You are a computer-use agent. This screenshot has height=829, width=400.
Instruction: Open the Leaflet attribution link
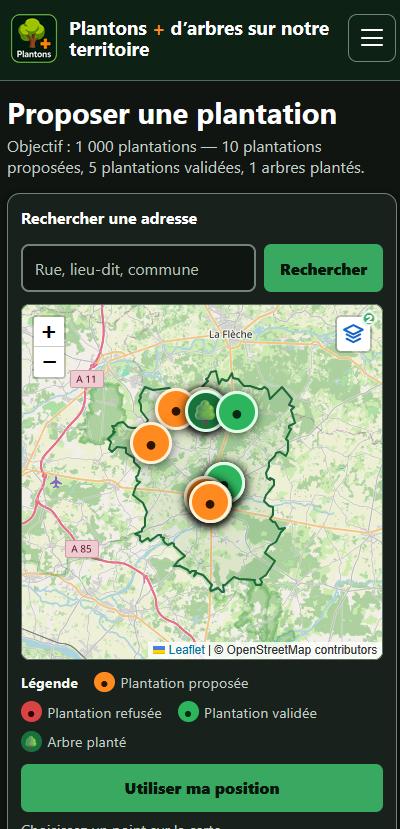pyautogui.click(x=187, y=650)
